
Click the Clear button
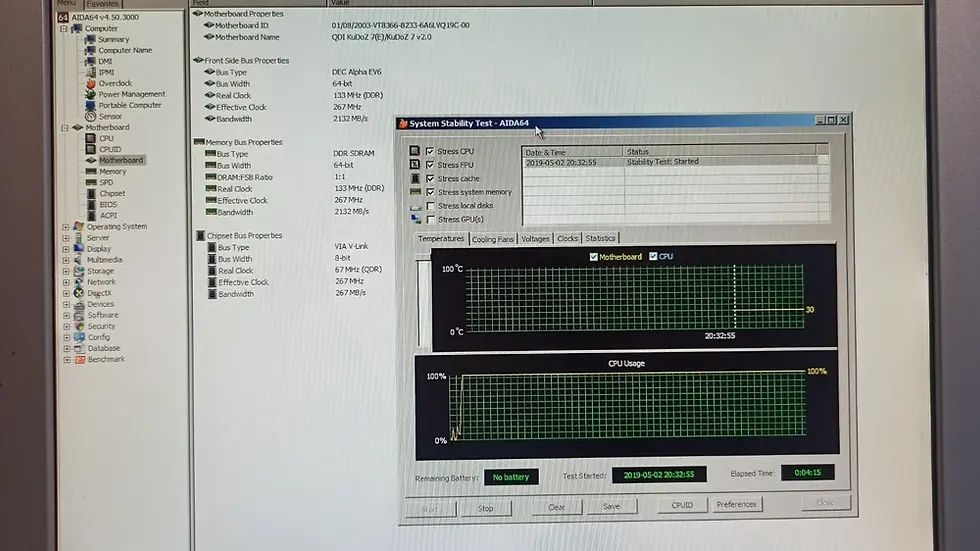click(556, 507)
